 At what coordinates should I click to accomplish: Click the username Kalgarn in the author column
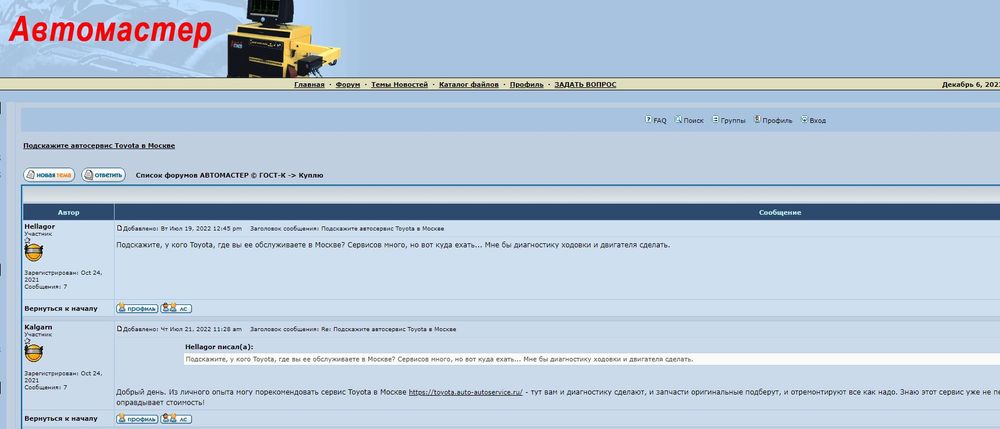point(38,327)
